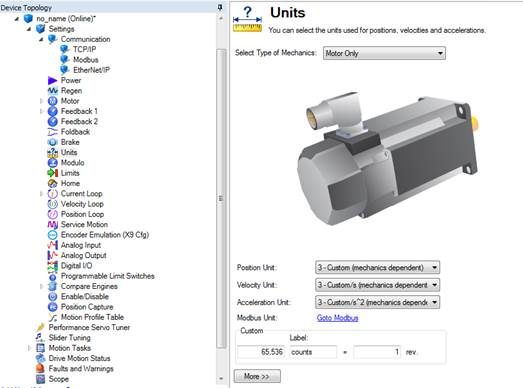Edit the custom rev value field

378,352
